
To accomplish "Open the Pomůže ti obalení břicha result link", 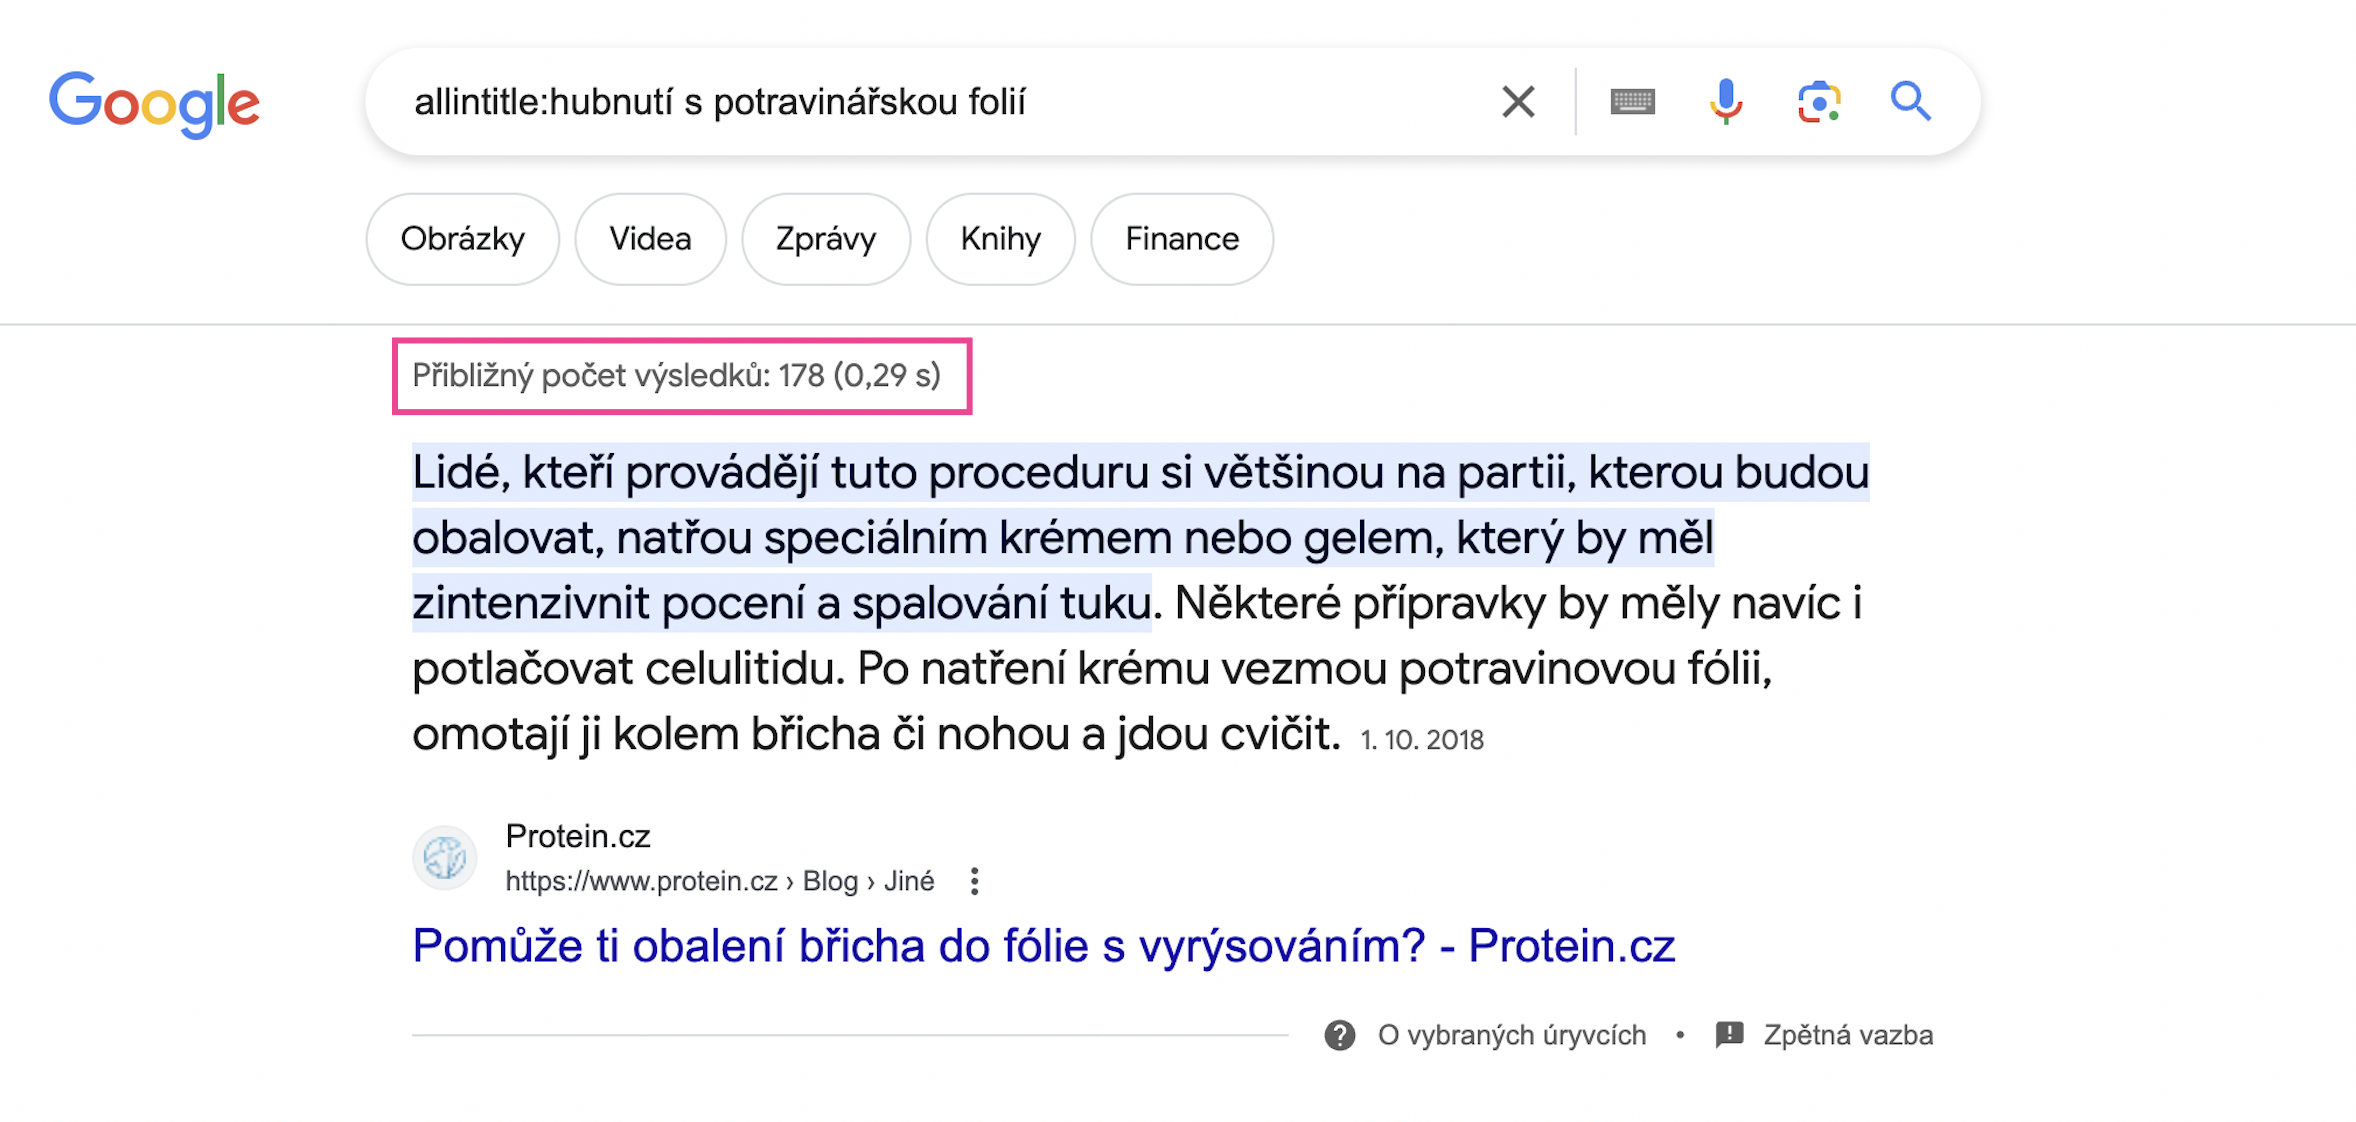I will [1043, 945].
